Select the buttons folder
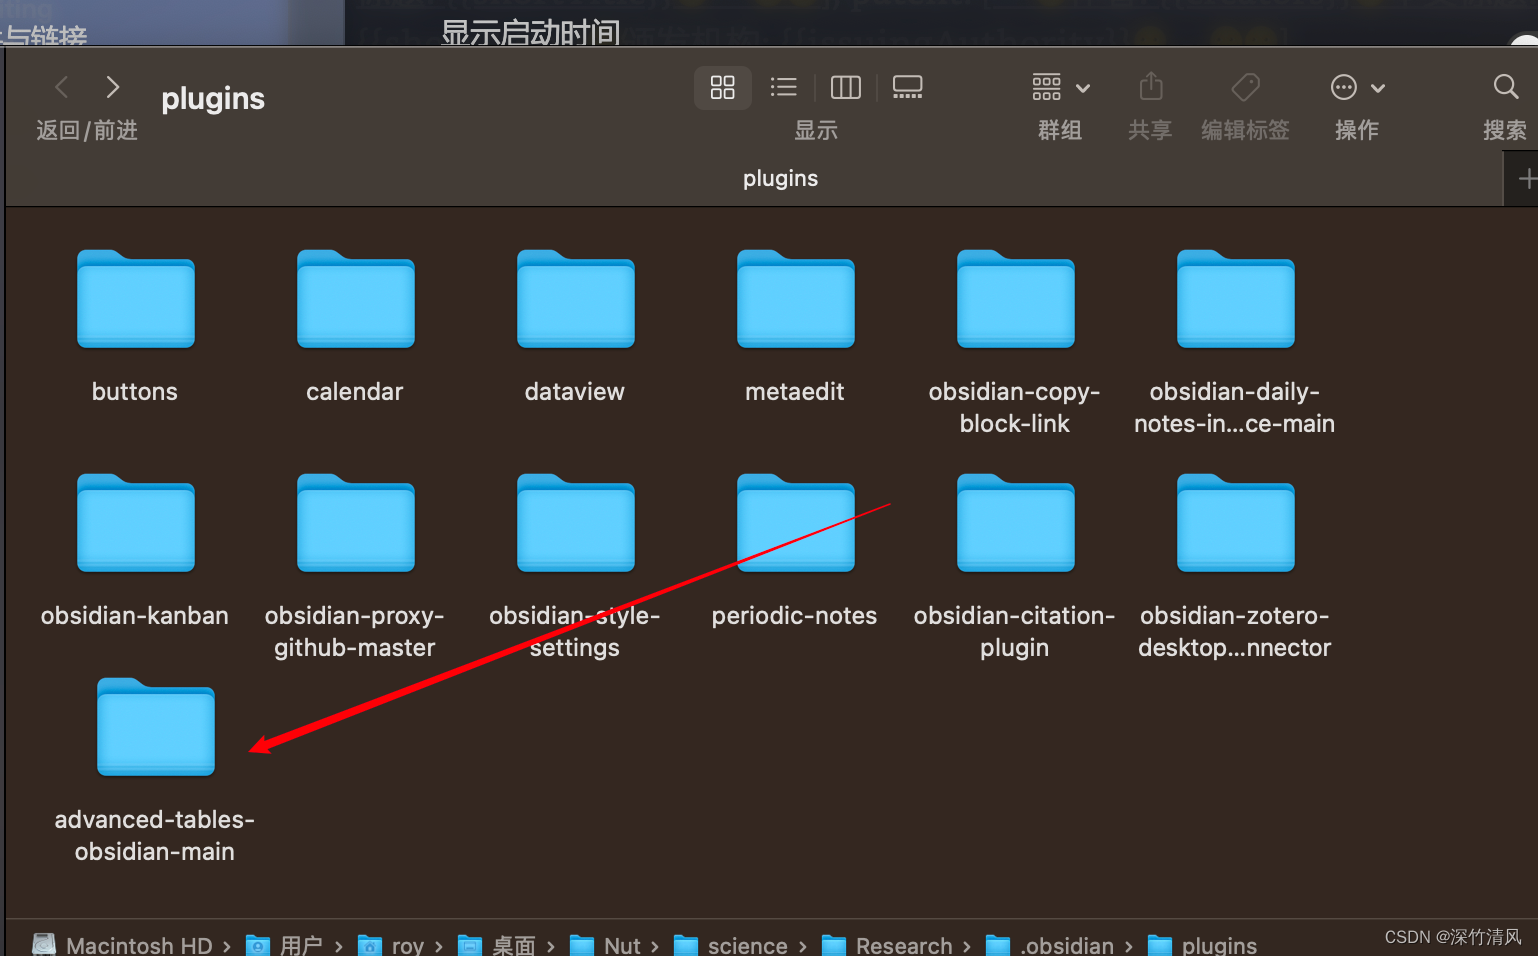Viewport: 1538px width, 956px height. point(136,299)
